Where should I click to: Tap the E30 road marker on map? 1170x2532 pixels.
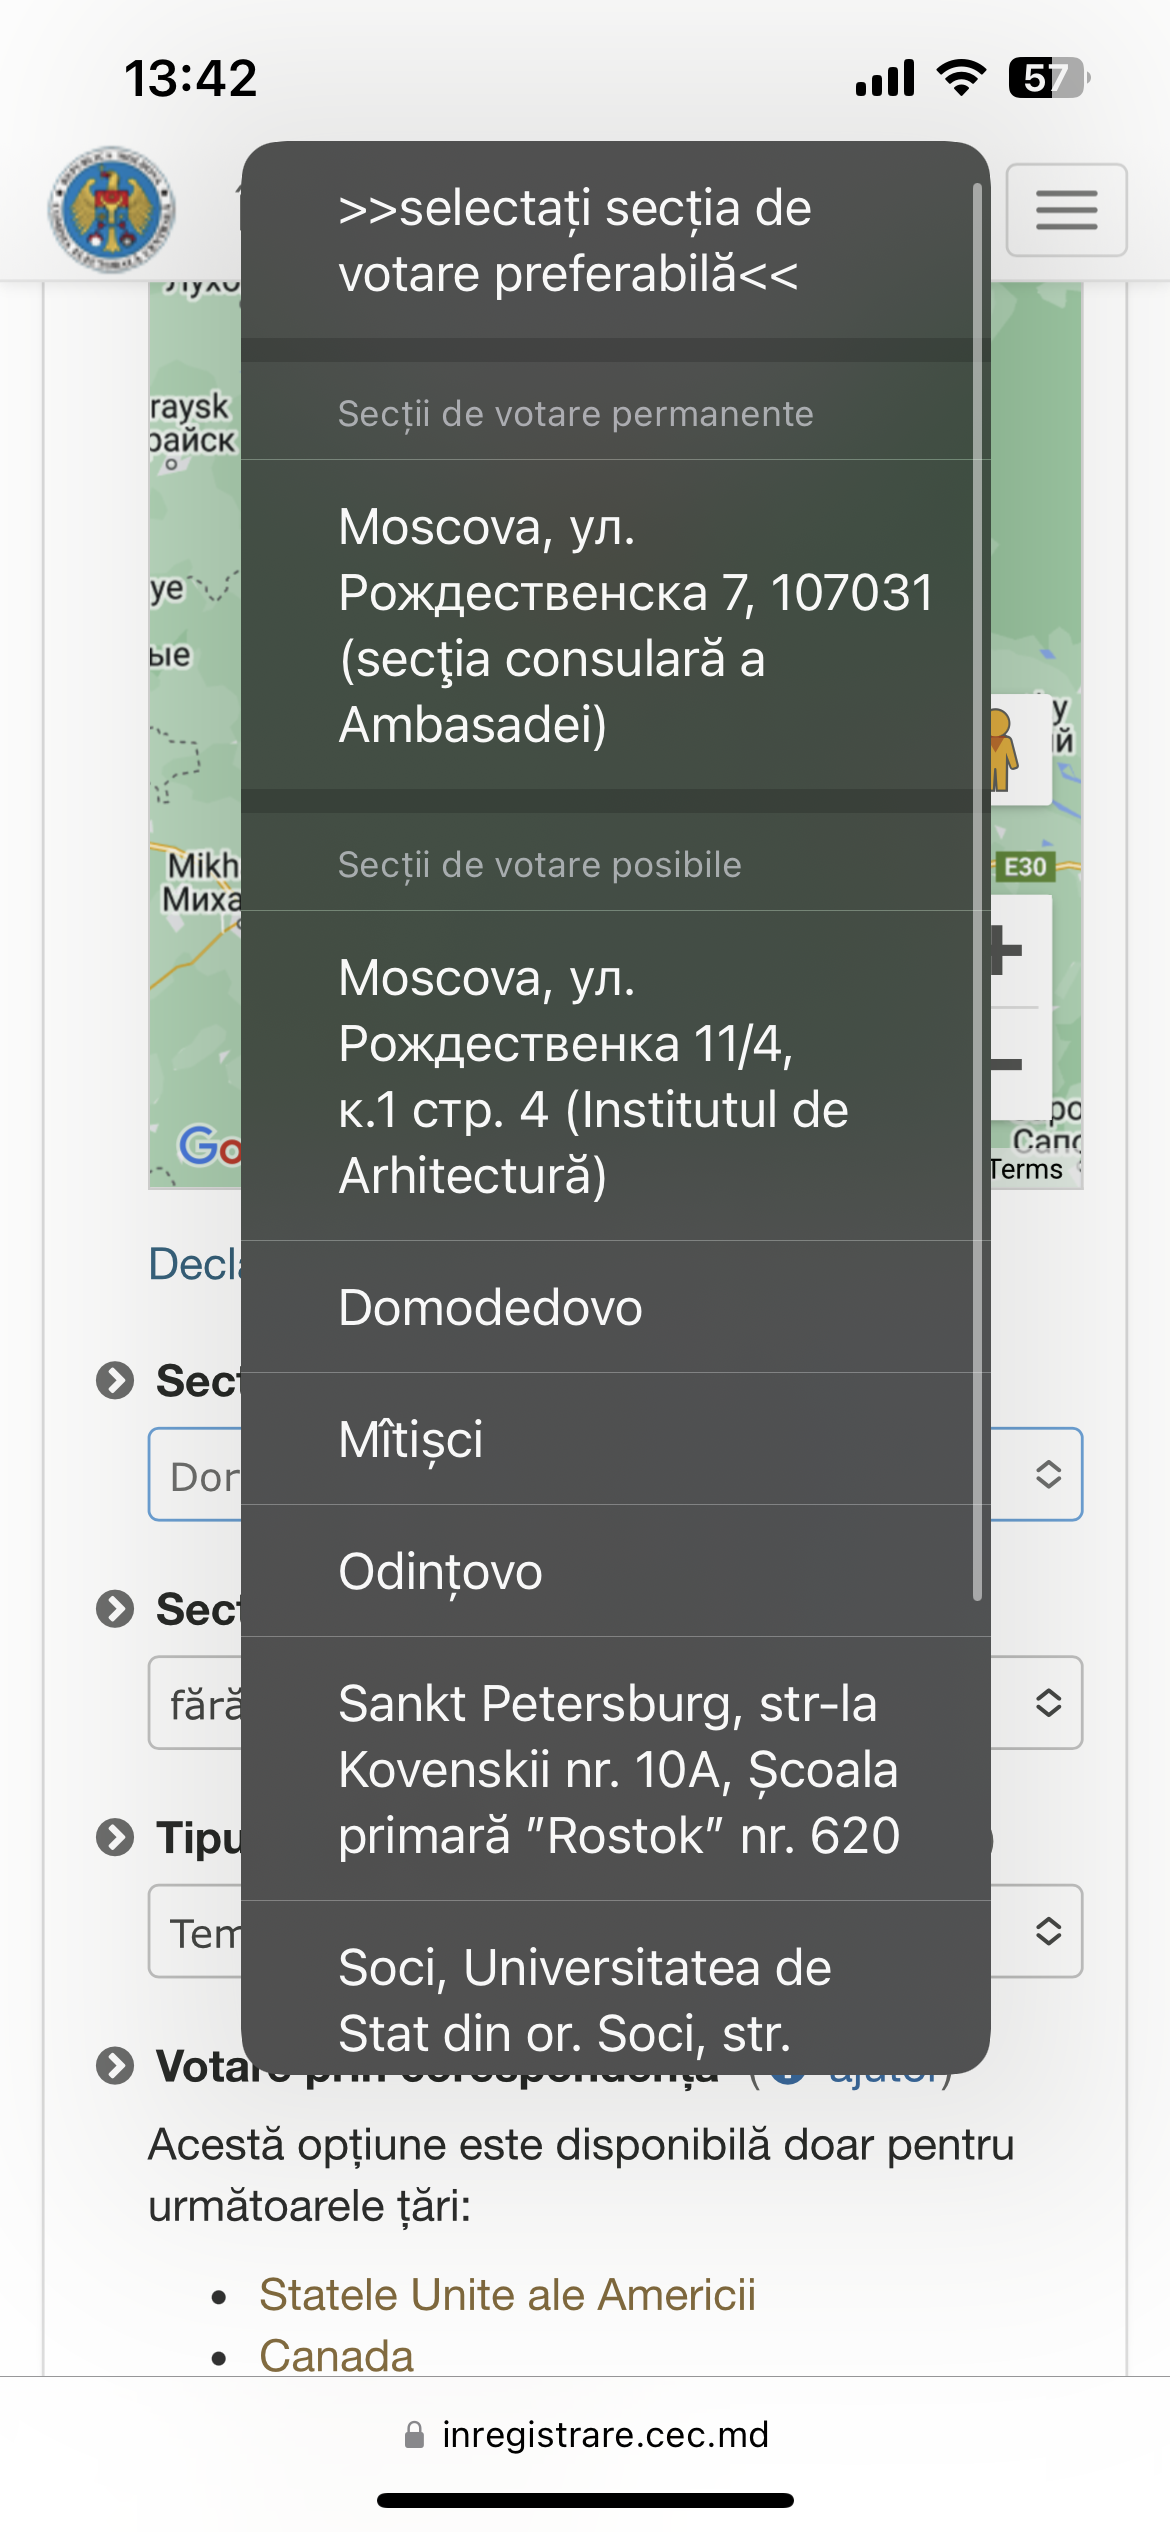[x=1025, y=866]
